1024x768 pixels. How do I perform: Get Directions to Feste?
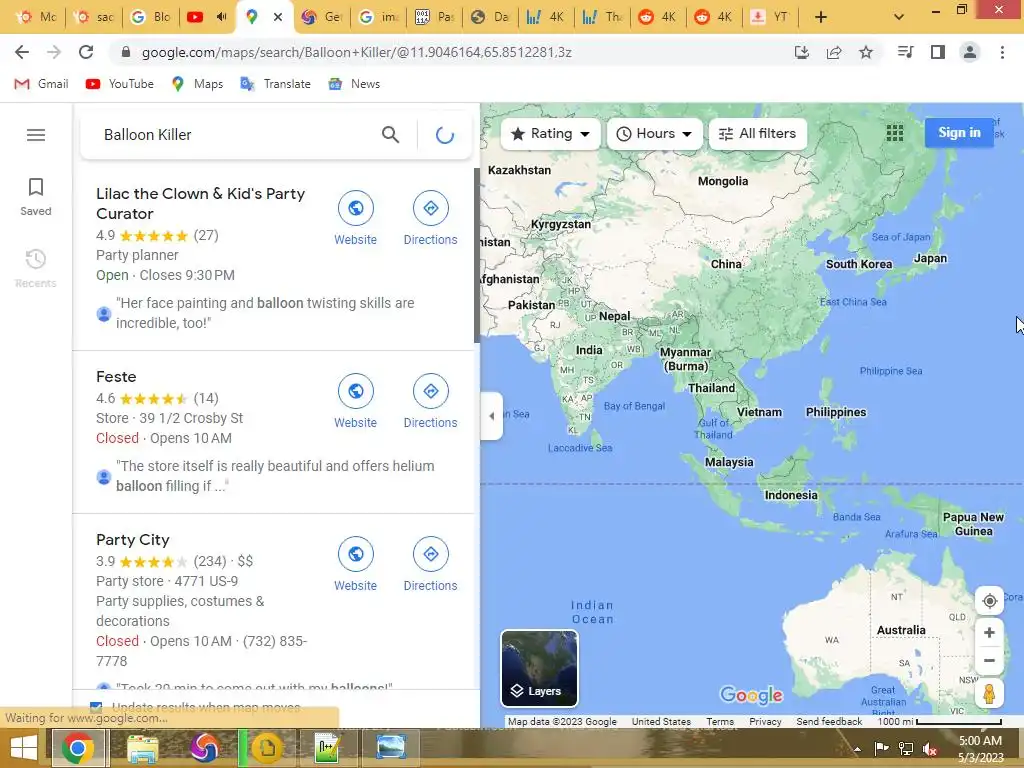click(430, 401)
